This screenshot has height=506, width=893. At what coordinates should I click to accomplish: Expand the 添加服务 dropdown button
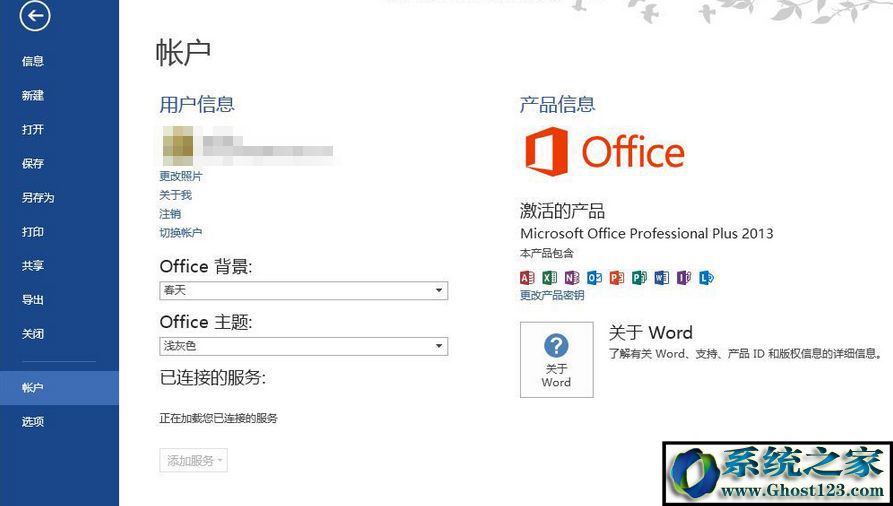[x=194, y=460]
